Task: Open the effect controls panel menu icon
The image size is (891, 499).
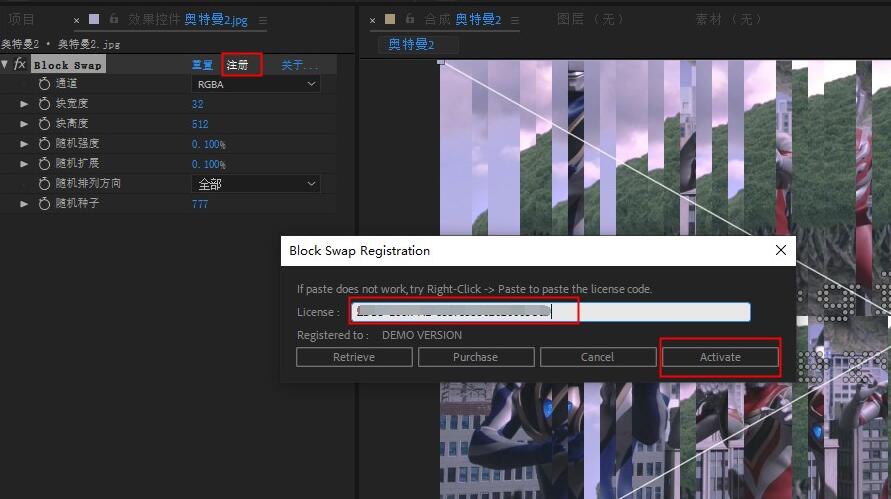Action: click(x=263, y=20)
